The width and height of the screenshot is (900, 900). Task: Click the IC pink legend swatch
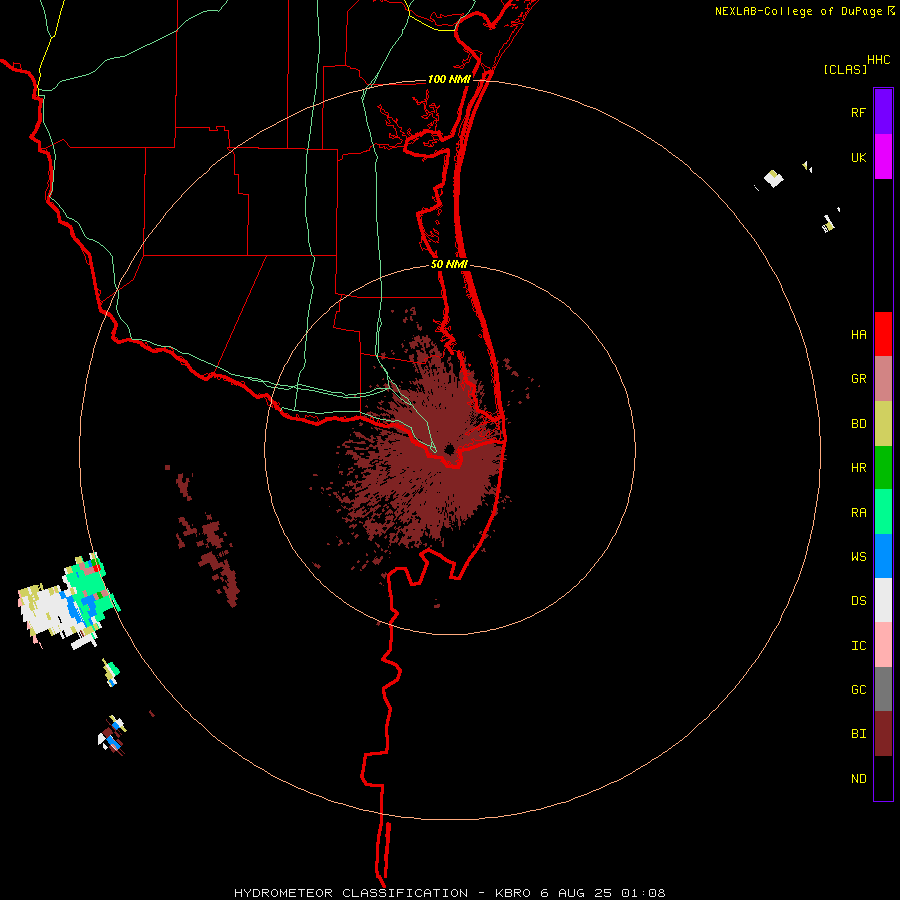click(883, 645)
